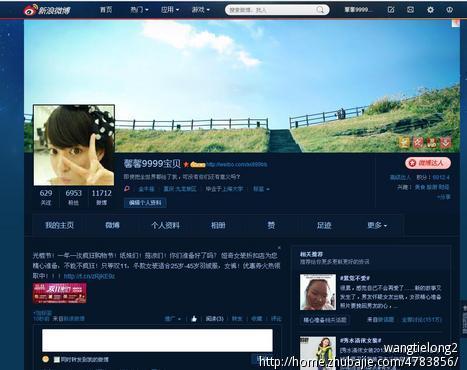Open the short t.cn link in the post
The image size is (467, 370).
coord(89,276)
